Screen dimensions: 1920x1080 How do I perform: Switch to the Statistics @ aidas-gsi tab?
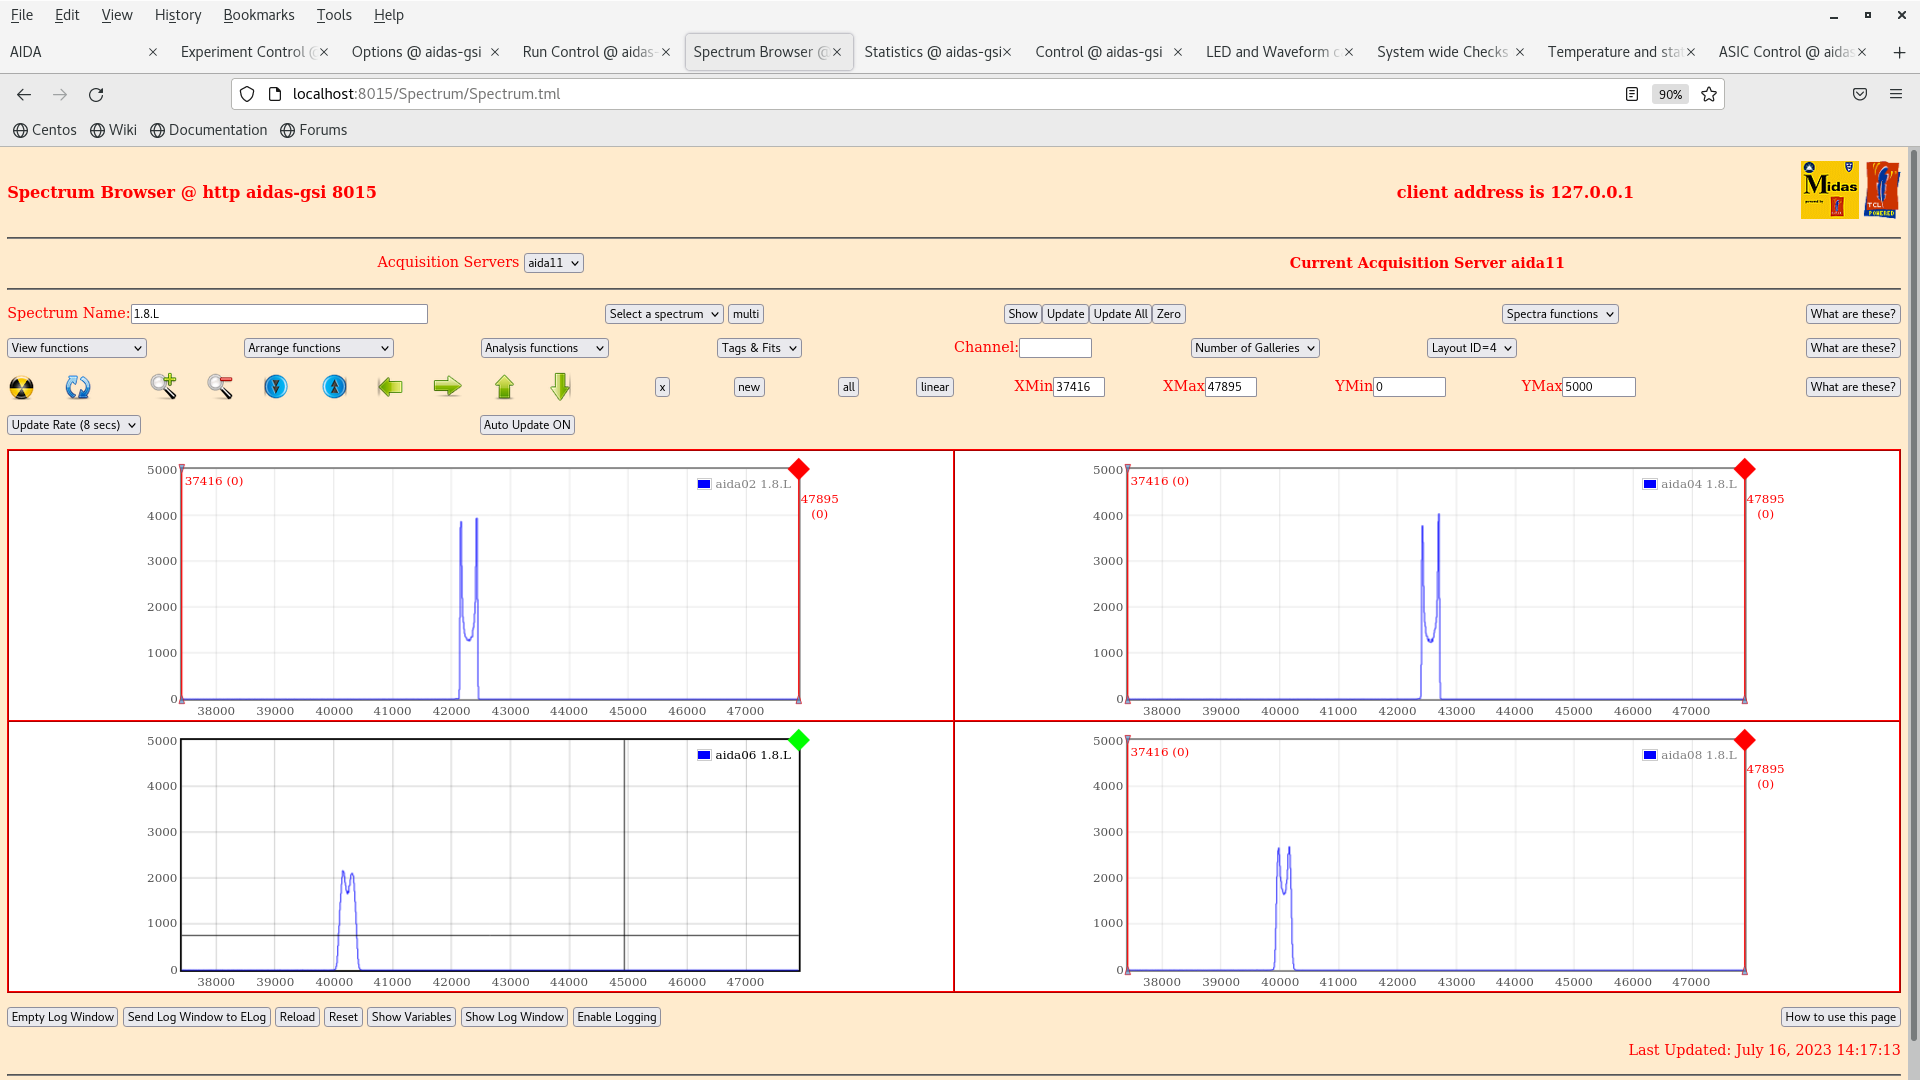pos(931,52)
